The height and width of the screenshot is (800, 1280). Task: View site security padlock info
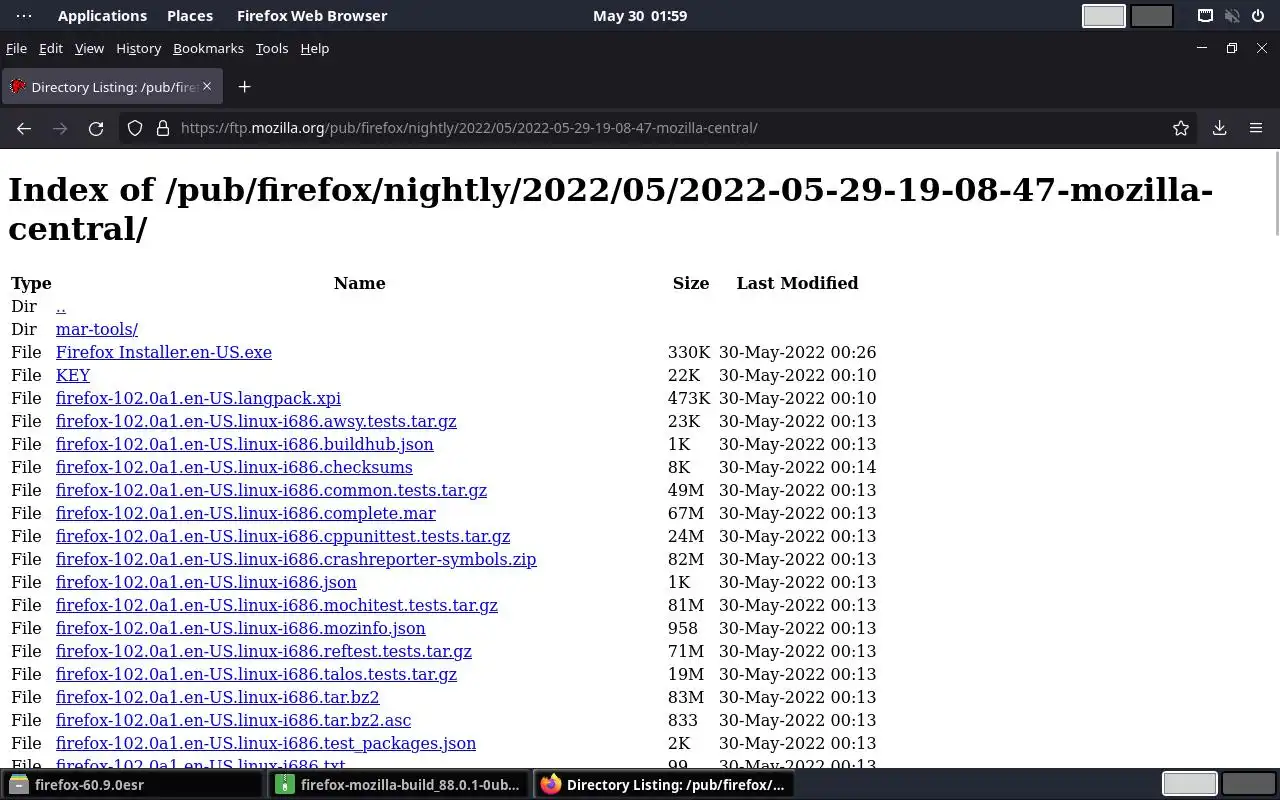[163, 128]
